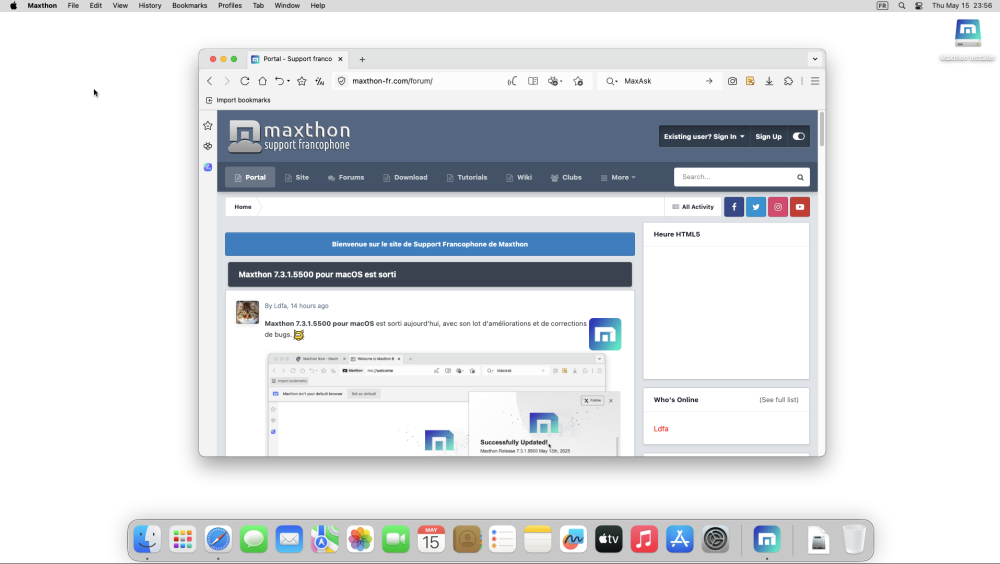Open the forum's Facebook page icon
This screenshot has height=564, width=1000.
click(x=733, y=207)
